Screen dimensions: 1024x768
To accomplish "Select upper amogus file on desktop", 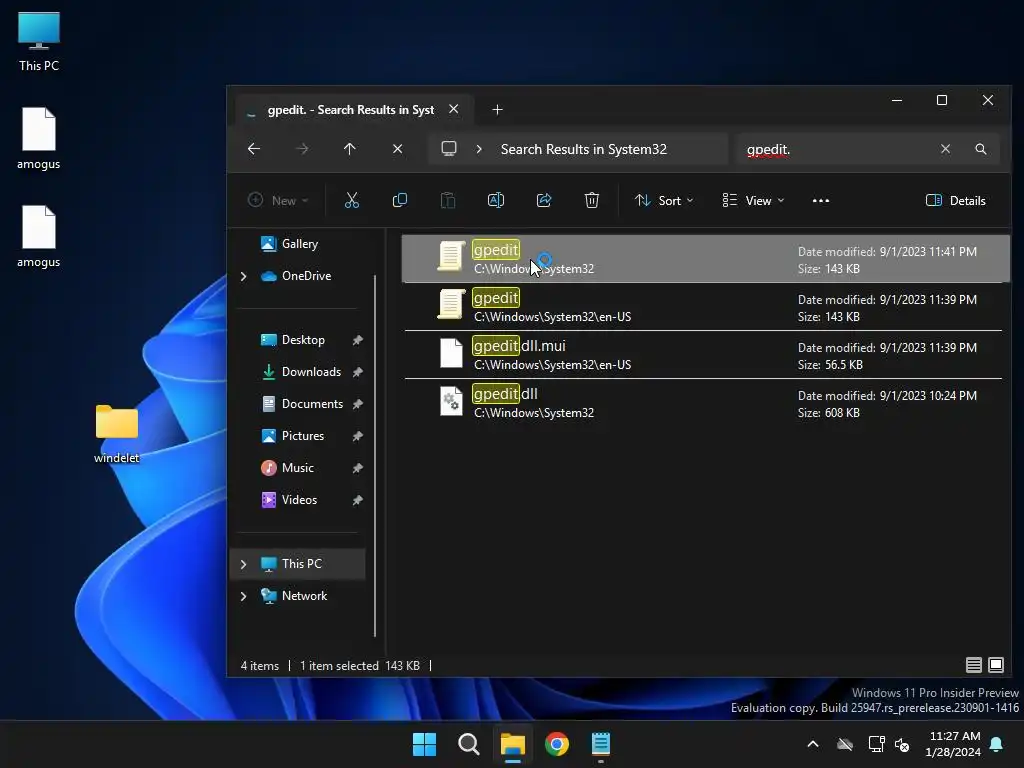I will click(39, 139).
